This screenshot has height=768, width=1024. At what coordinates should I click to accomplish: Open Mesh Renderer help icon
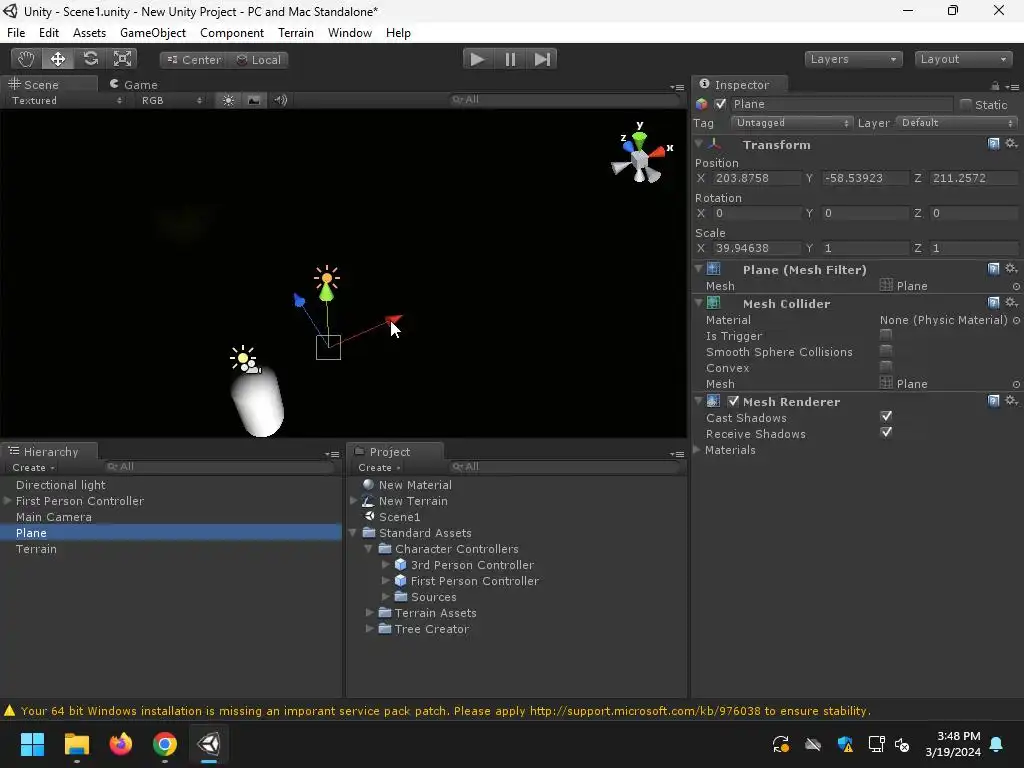click(x=993, y=401)
